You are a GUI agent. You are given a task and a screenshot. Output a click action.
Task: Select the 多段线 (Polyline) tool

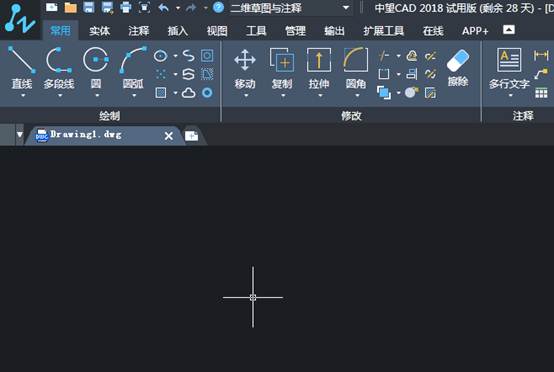[59, 67]
